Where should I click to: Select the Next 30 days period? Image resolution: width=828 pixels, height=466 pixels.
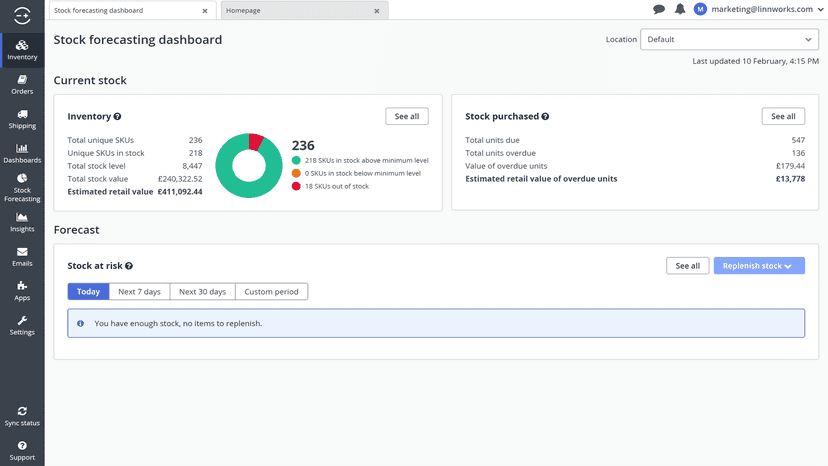[202, 292]
